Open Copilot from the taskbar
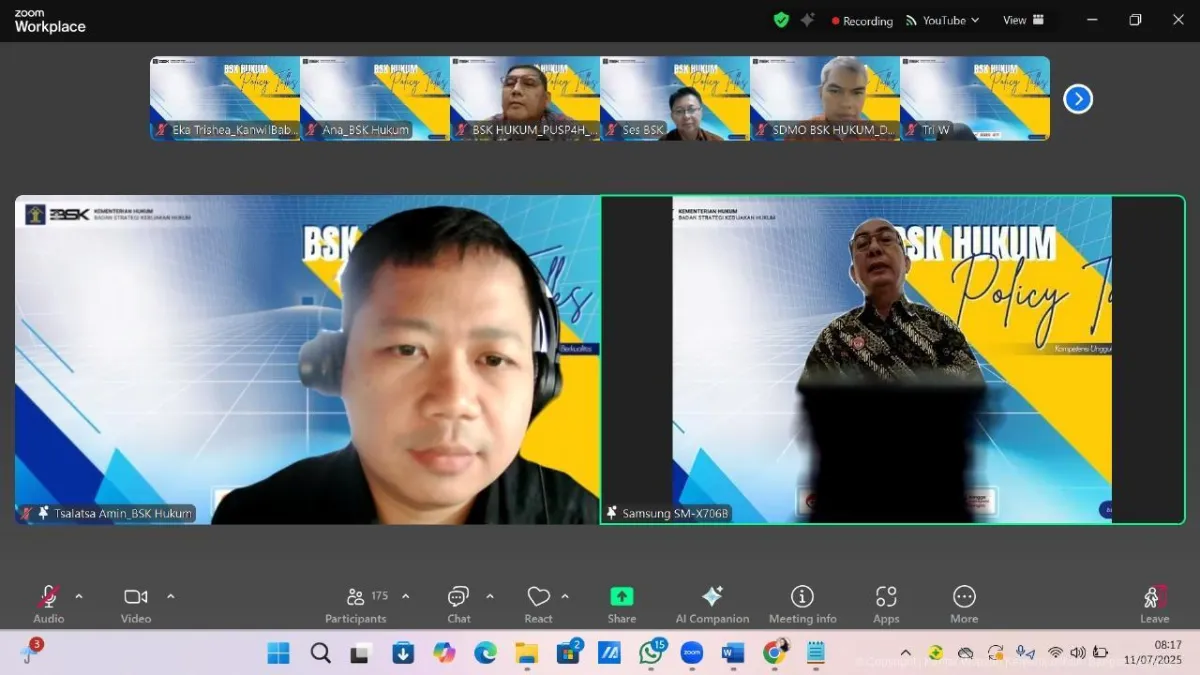 coord(444,653)
